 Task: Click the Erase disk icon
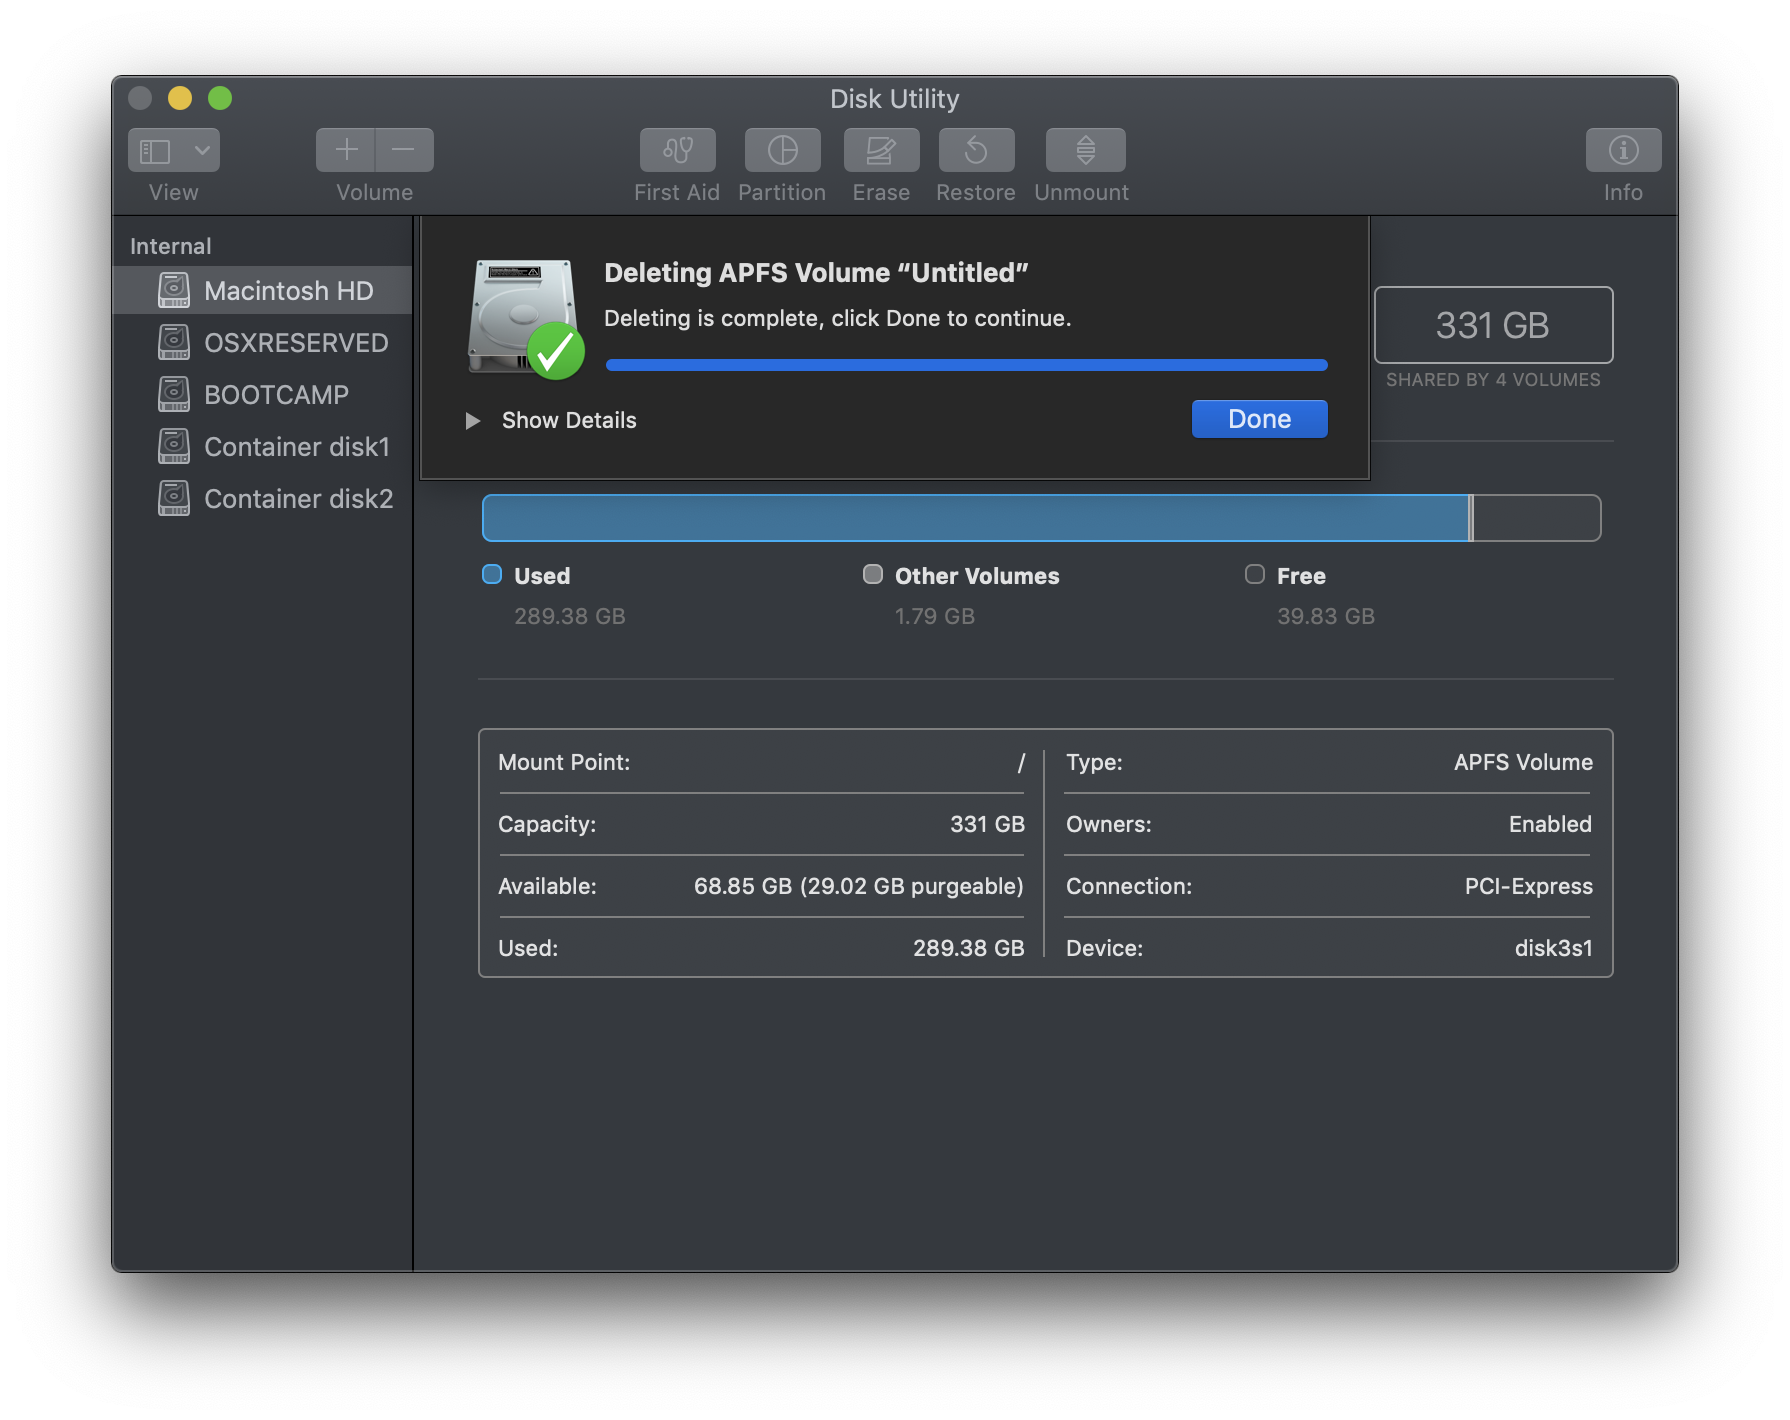point(881,150)
